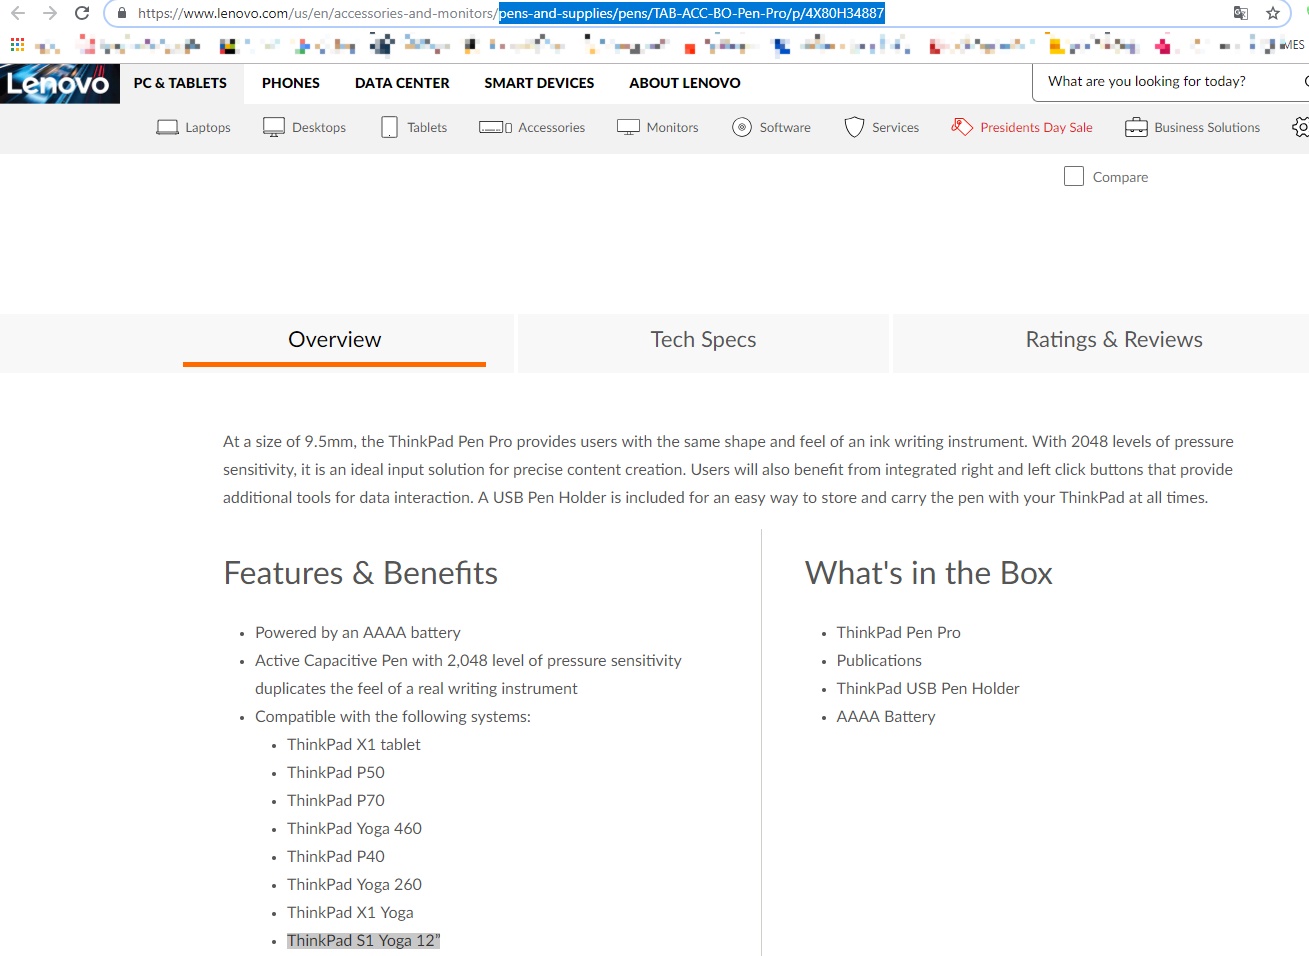The width and height of the screenshot is (1309, 956).
Task: Open the Accessories link
Action: click(x=552, y=128)
